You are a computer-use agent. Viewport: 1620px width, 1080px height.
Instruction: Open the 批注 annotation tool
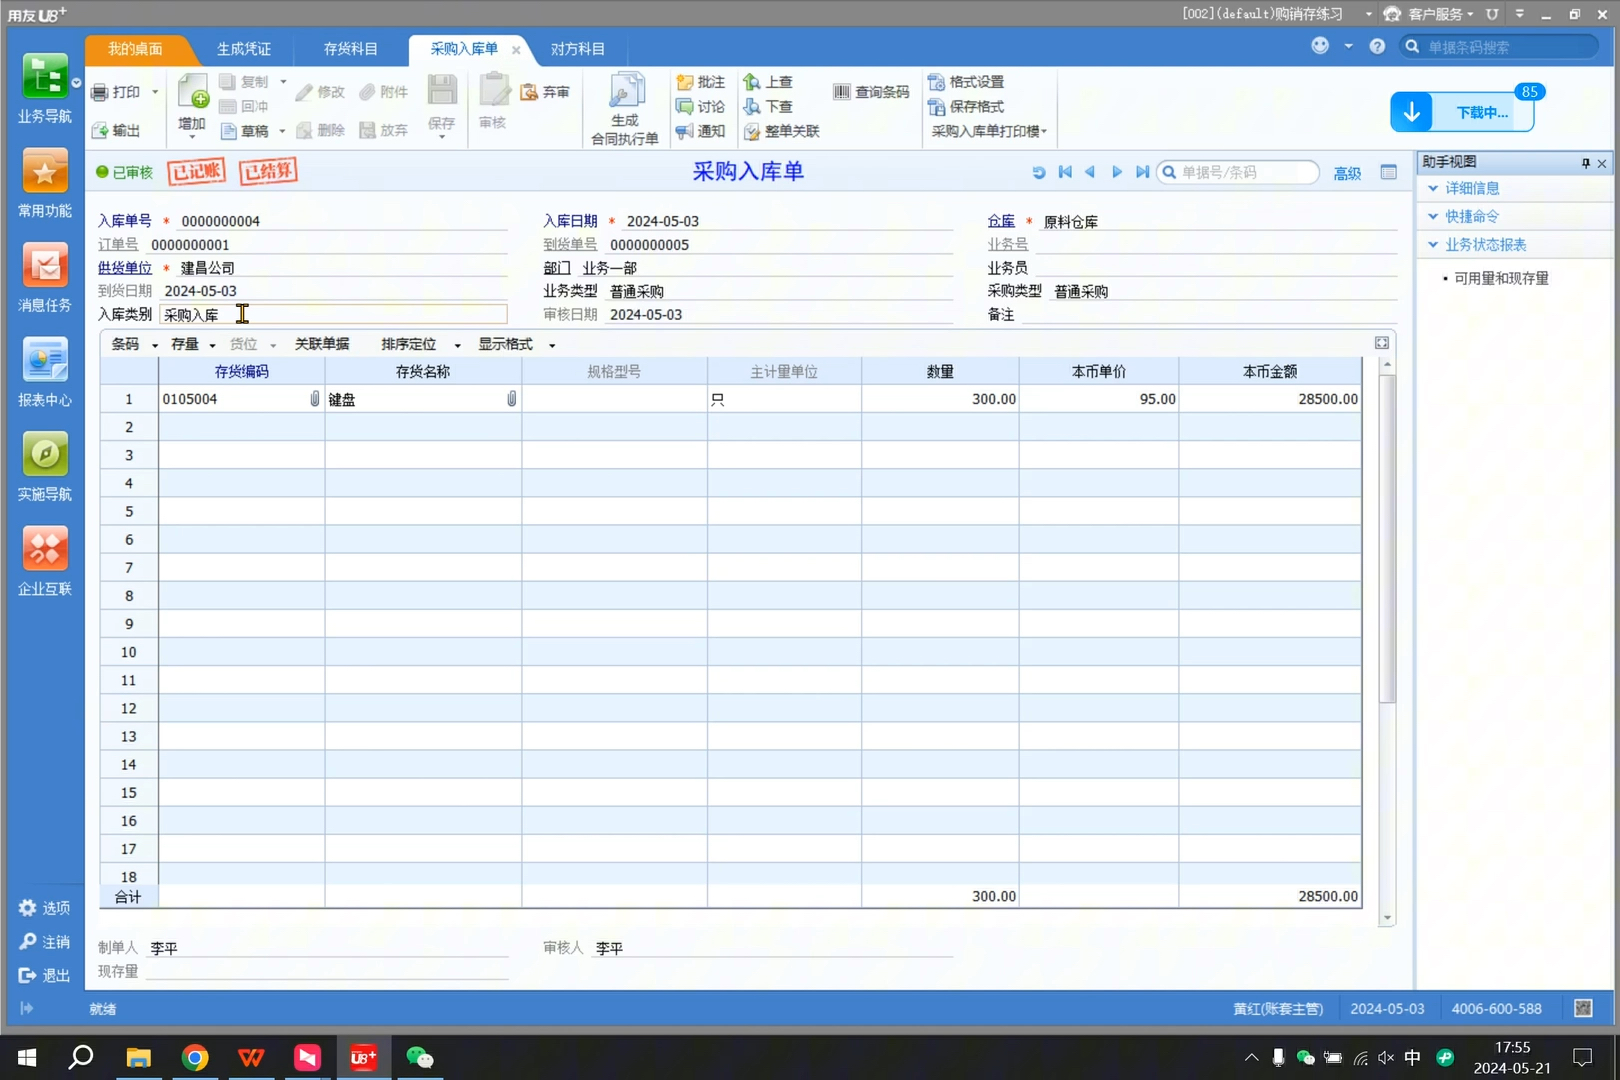699,82
